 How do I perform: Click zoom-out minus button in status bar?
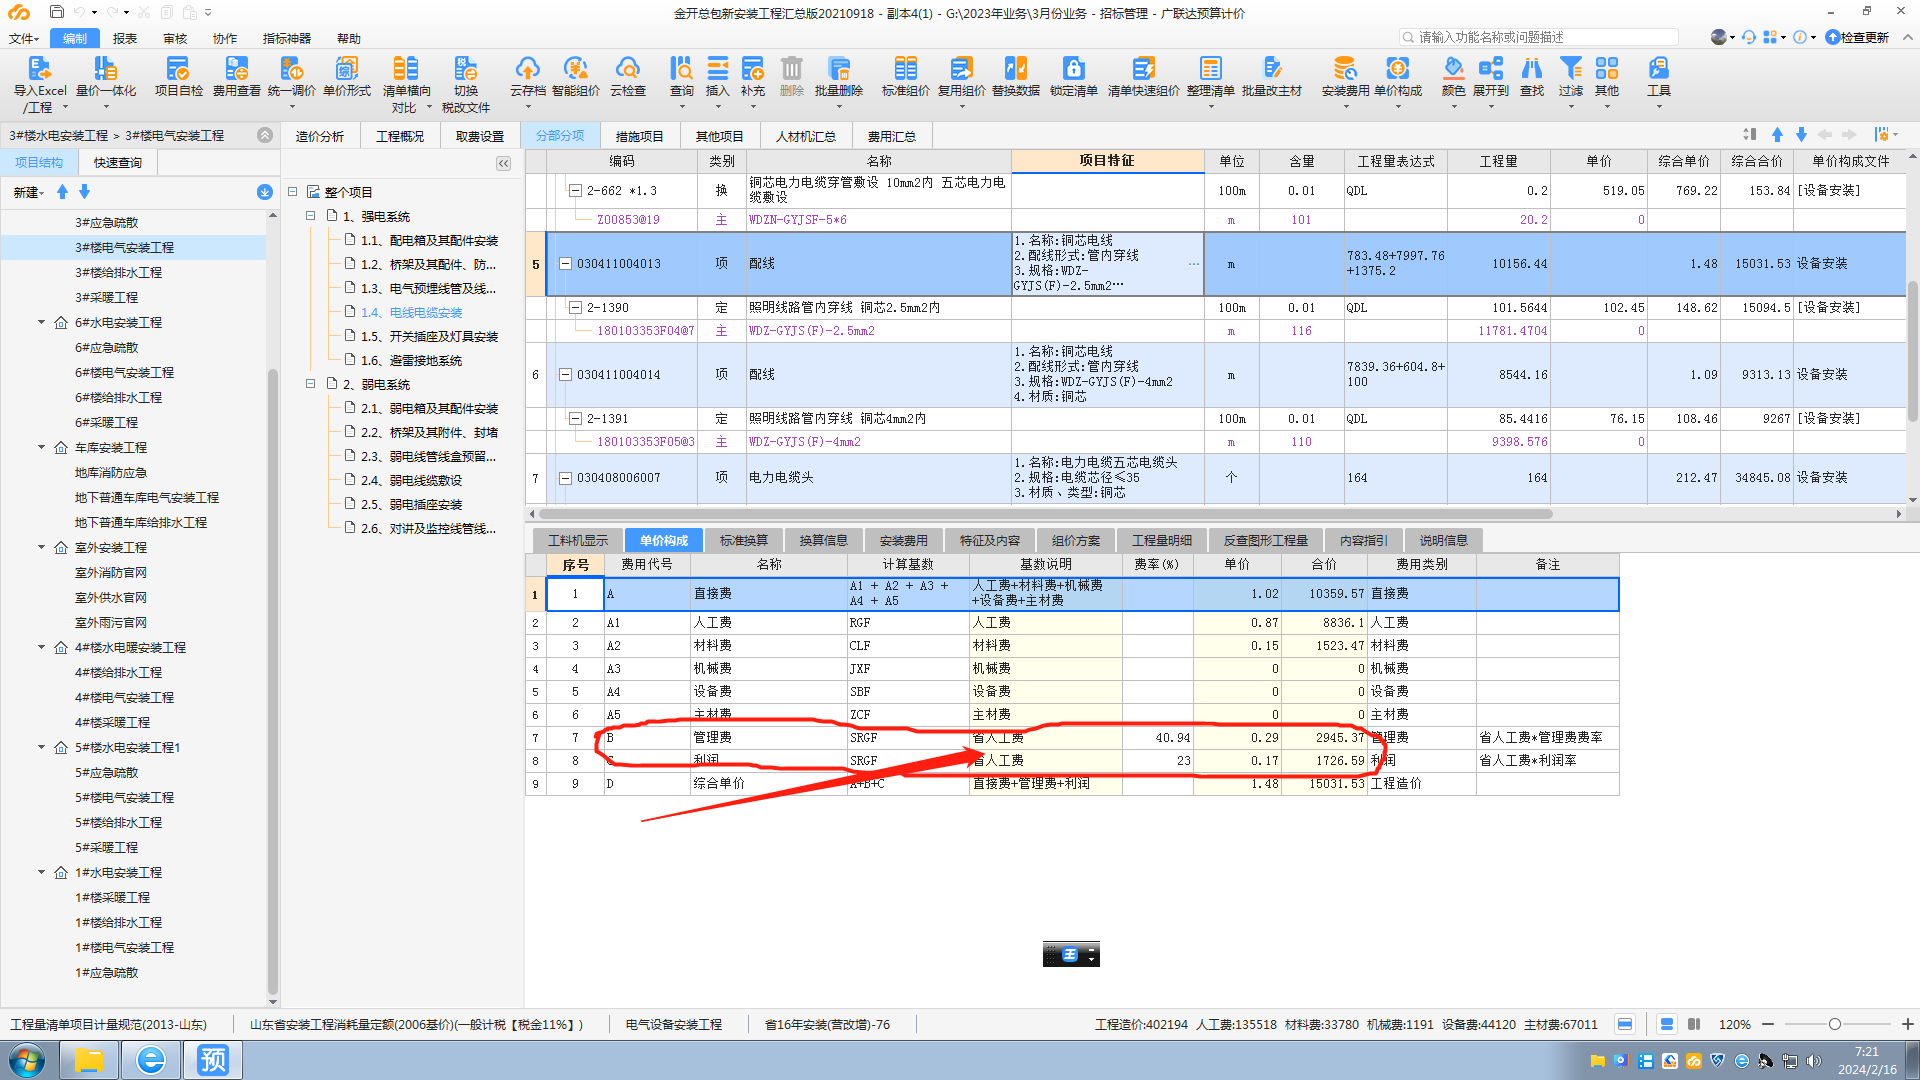[1768, 1024]
